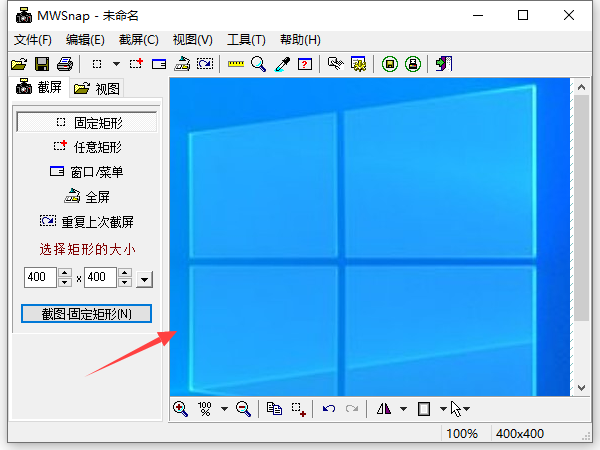Open frame options dropdown arrow
This screenshot has height=450, width=600.
pos(443,409)
